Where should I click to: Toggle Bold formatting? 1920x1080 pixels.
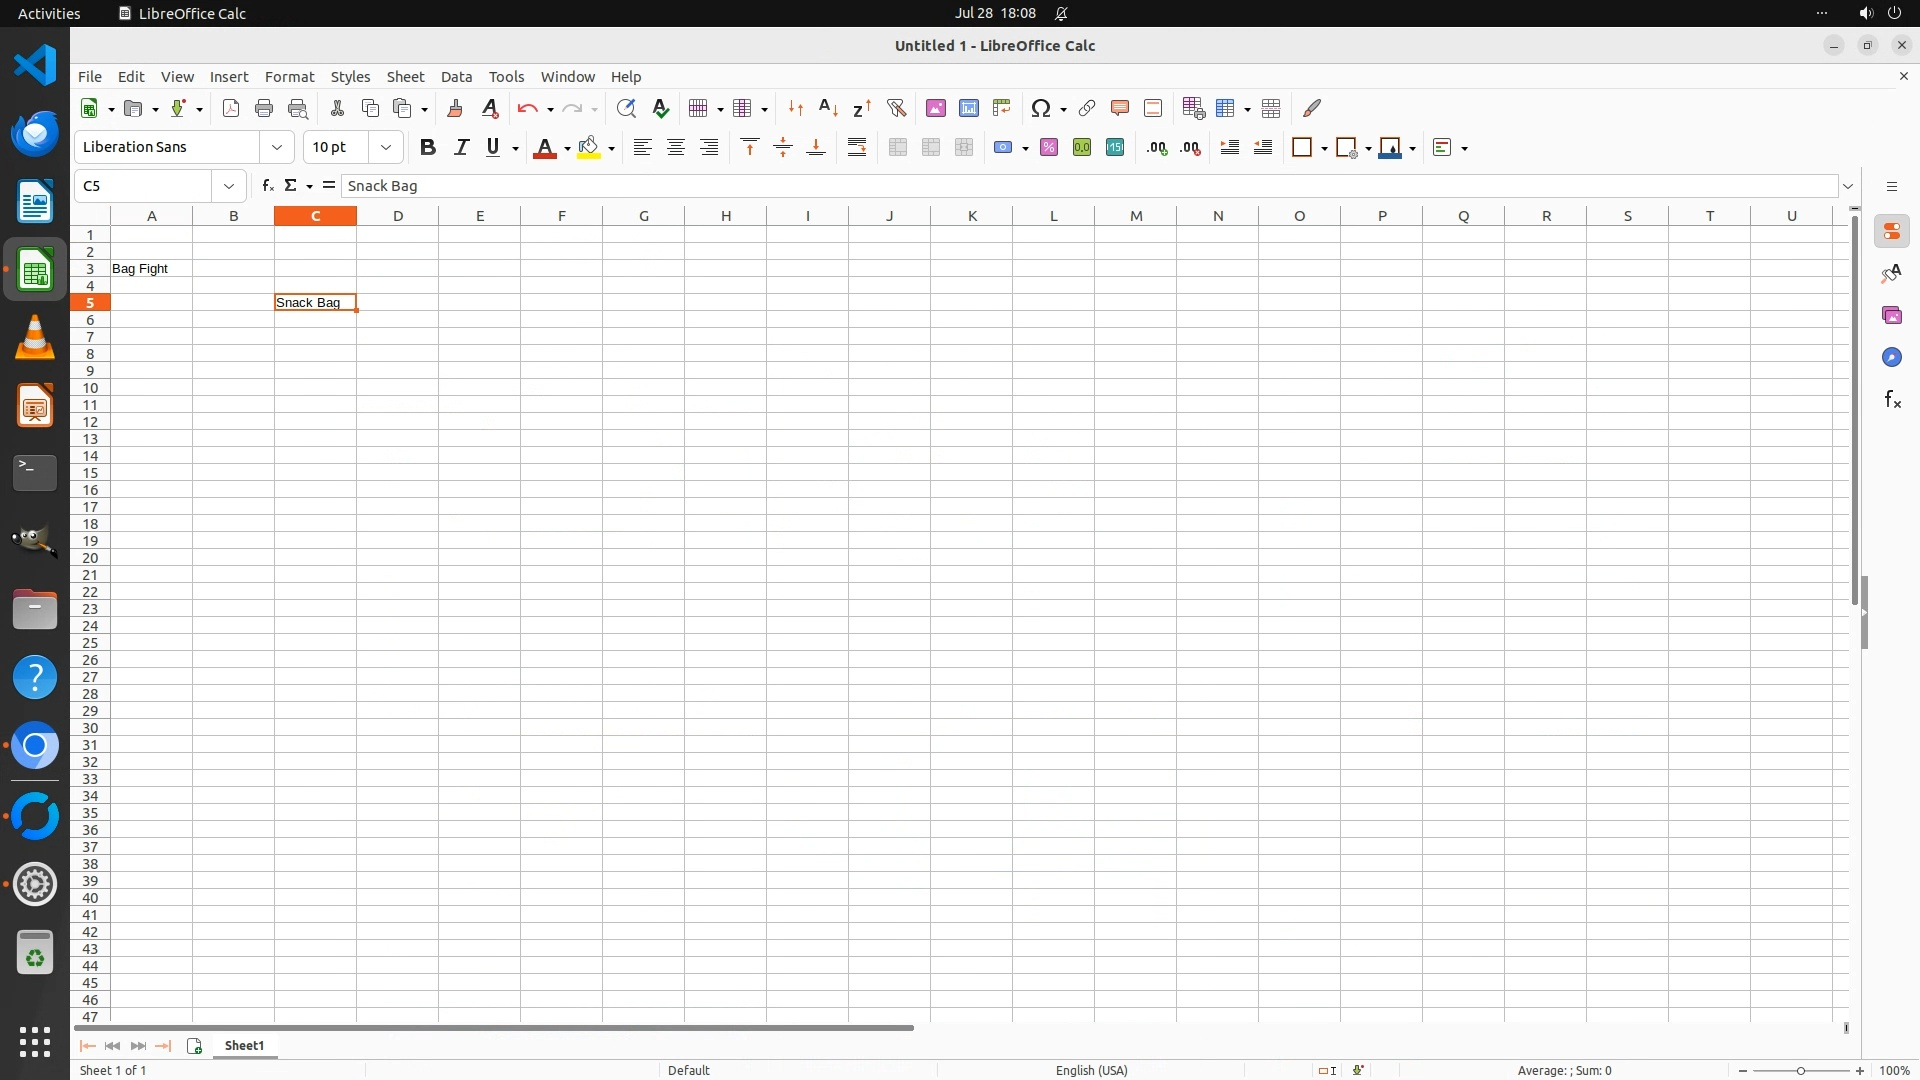coord(428,147)
